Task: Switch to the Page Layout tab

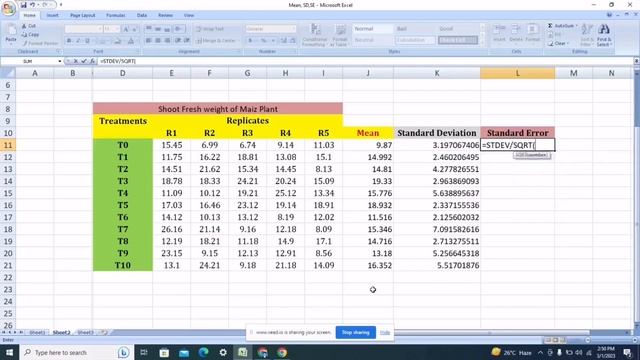Action: click(x=82, y=16)
